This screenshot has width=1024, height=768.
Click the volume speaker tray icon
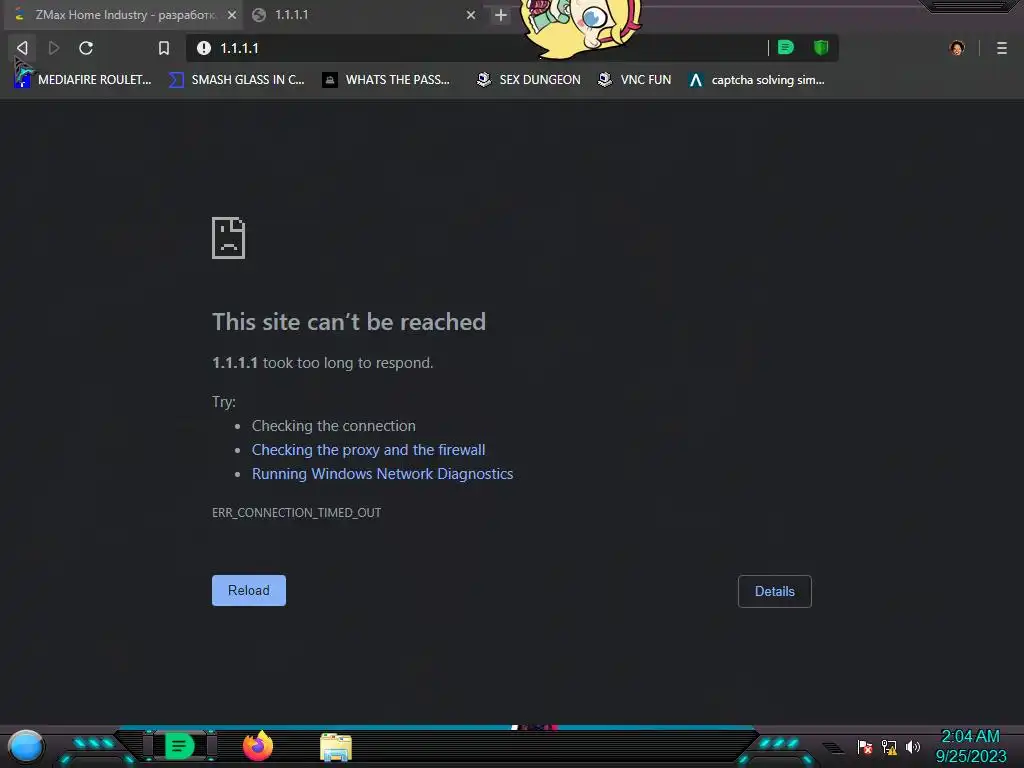913,746
